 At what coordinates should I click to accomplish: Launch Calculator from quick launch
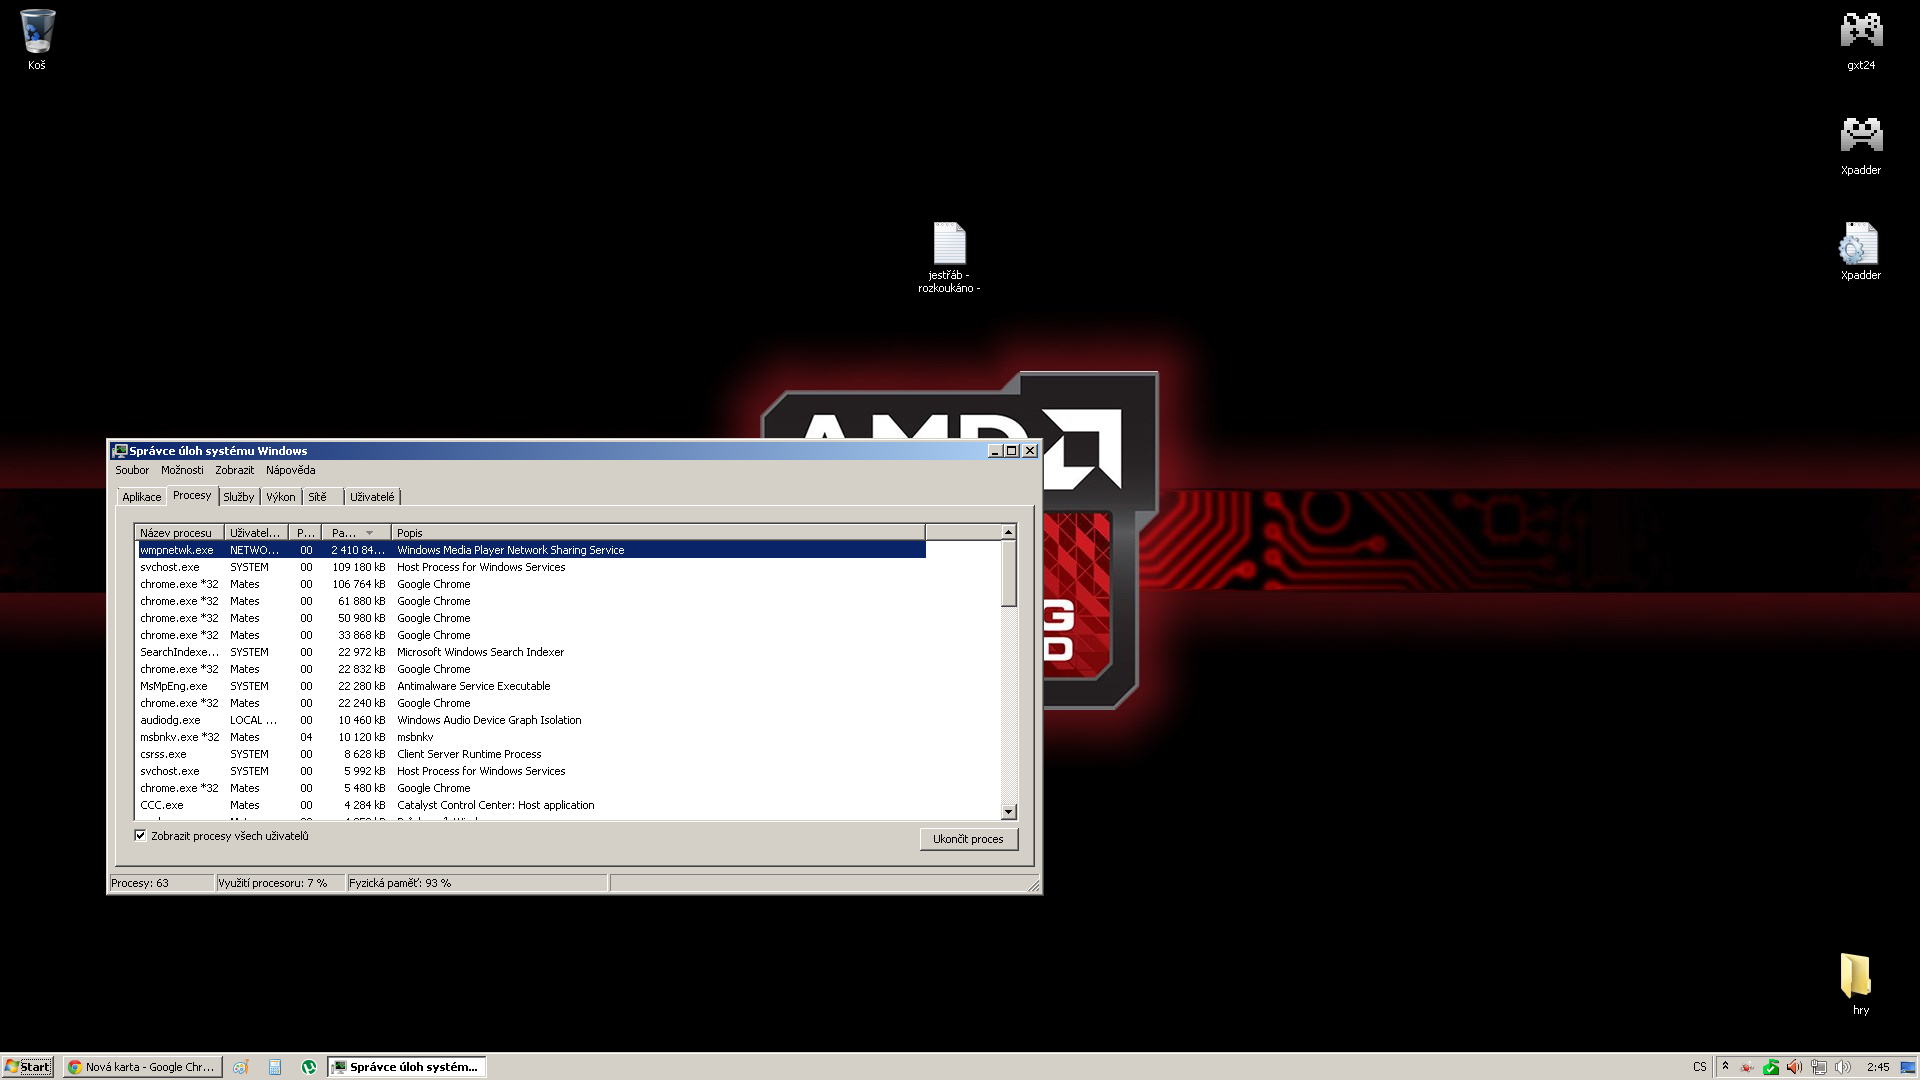[x=275, y=1067]
